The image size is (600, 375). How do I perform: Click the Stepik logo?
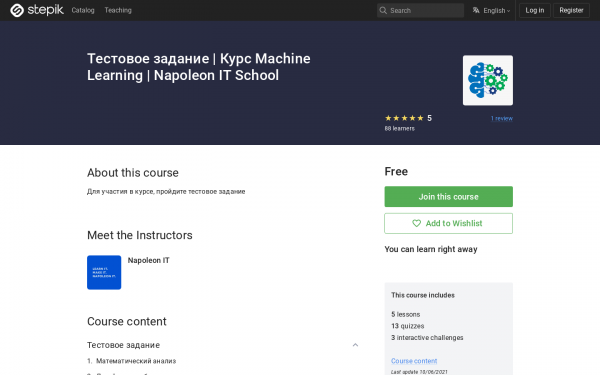37,10
